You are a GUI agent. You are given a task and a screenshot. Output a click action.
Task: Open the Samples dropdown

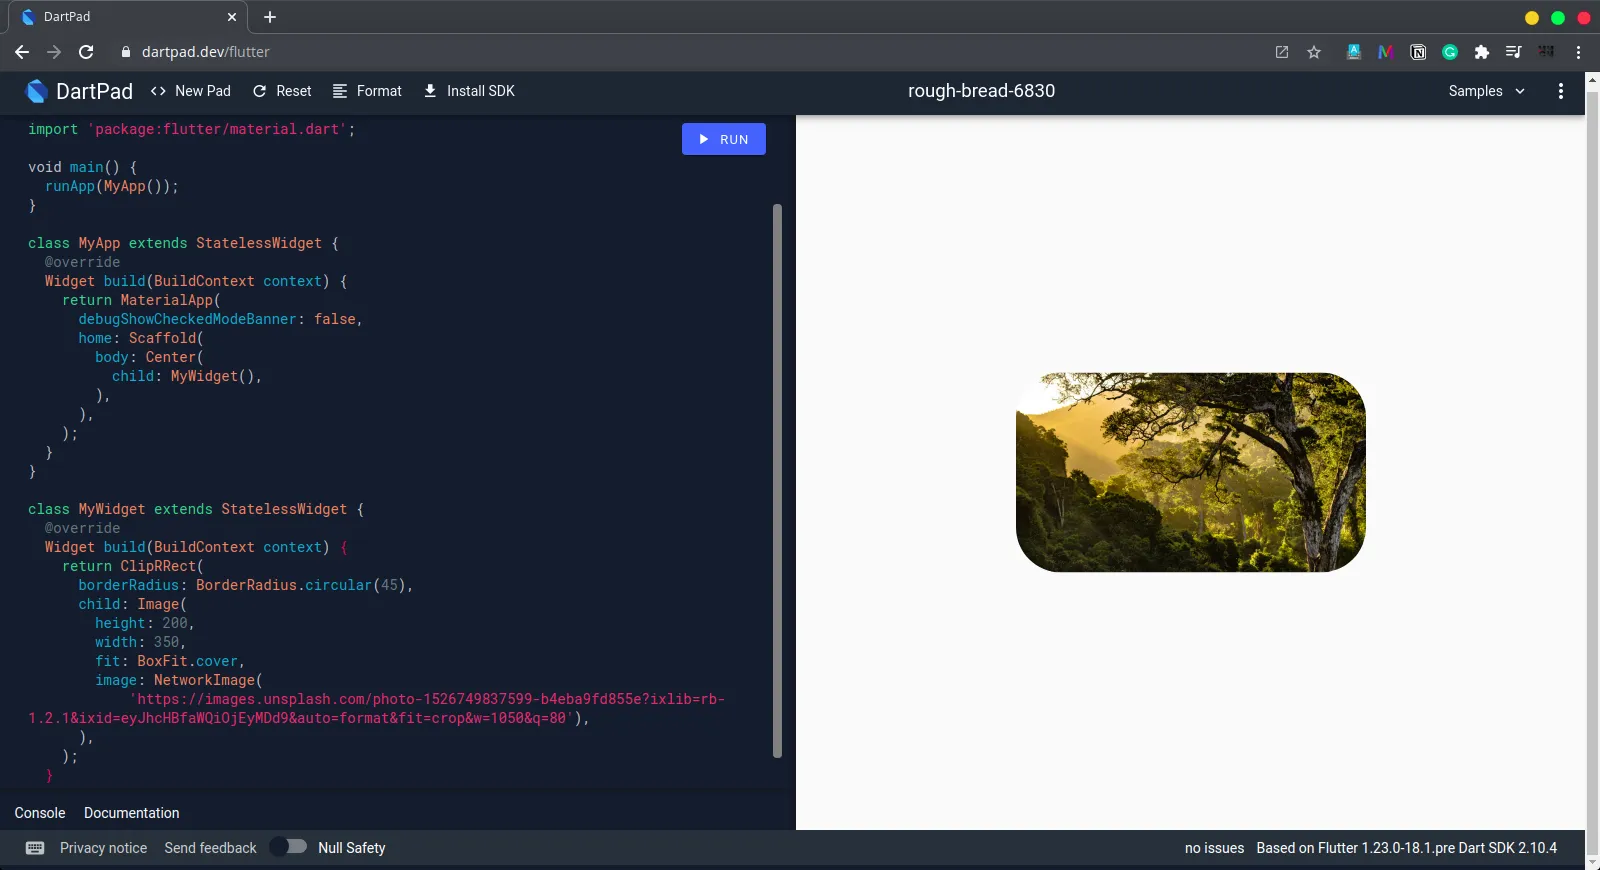1486,91
